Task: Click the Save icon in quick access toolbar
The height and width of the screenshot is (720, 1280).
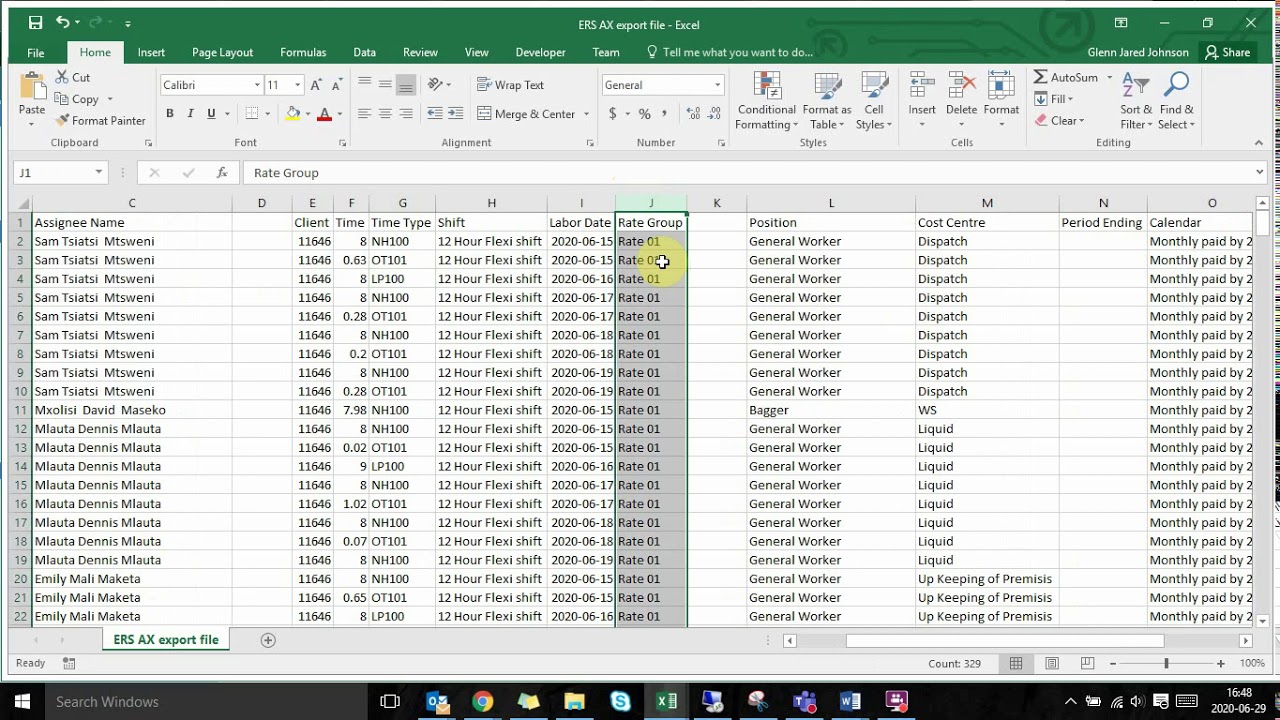Action: pyautogui.click(x=35, y=23)
